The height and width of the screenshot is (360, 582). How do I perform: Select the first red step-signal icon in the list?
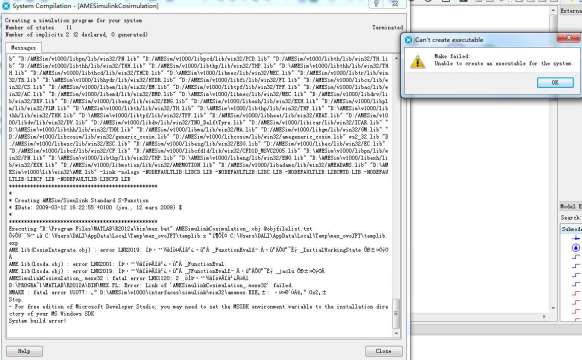click(576, 293)
